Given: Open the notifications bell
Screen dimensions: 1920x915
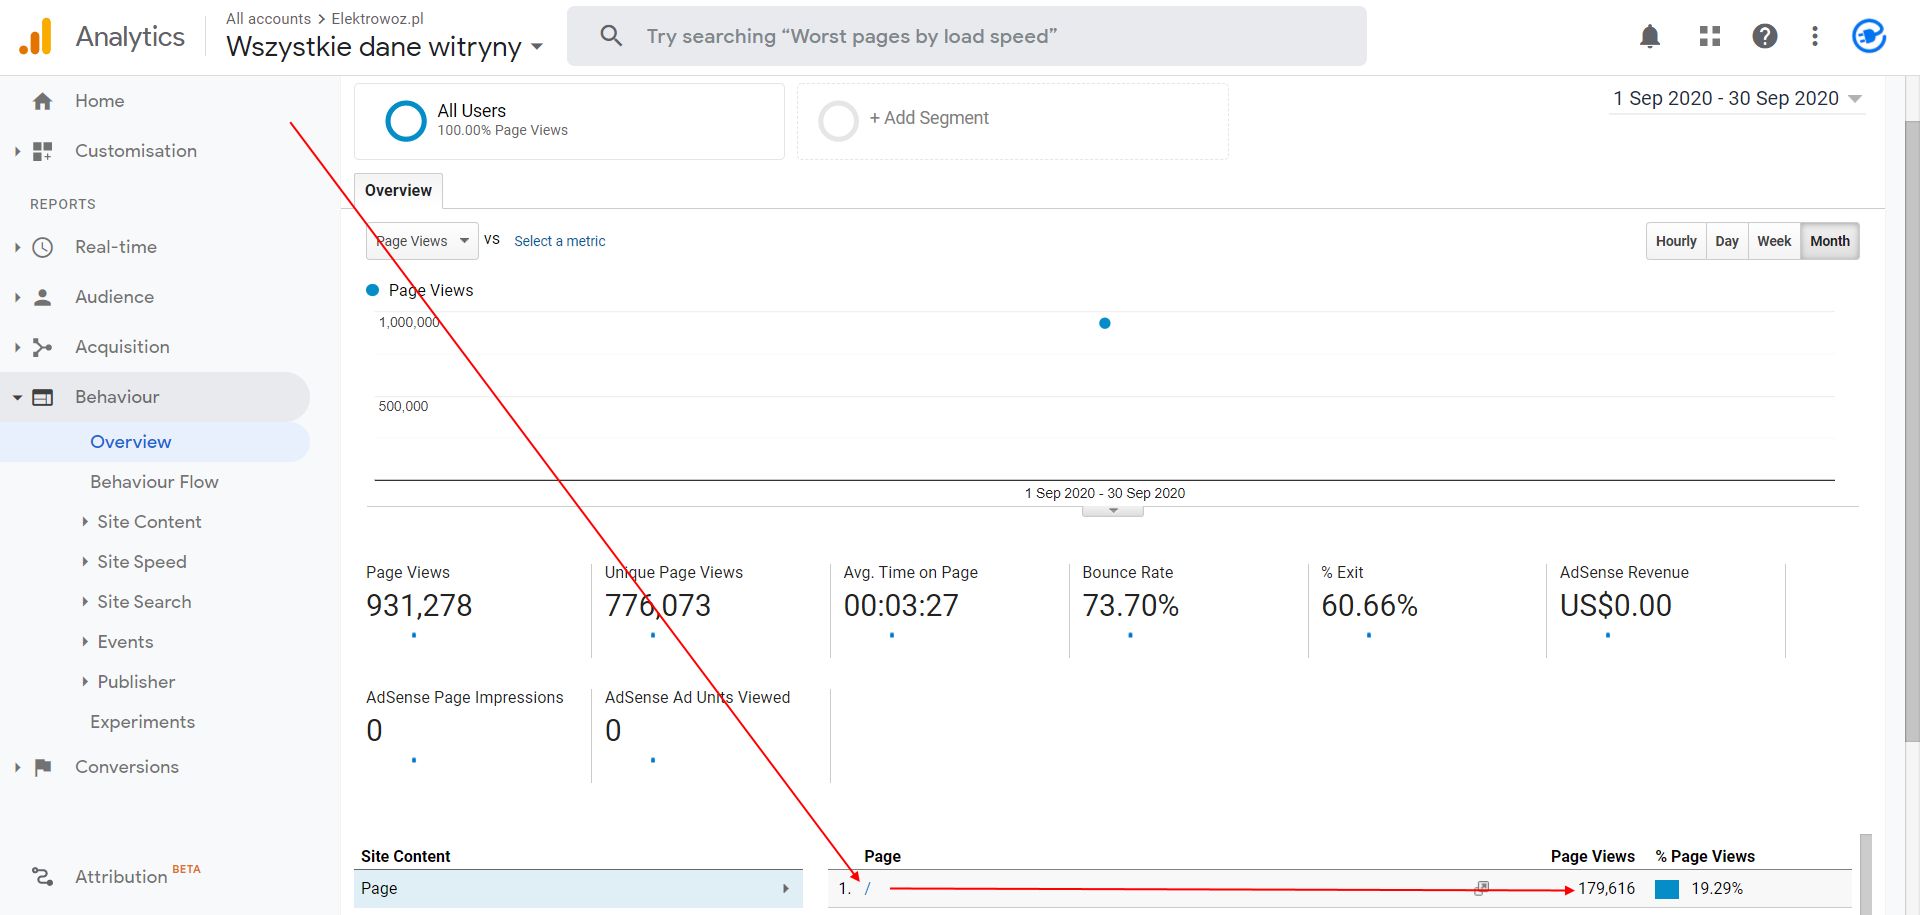Looking at the screenshot, I should click(x=1650, y=37).
